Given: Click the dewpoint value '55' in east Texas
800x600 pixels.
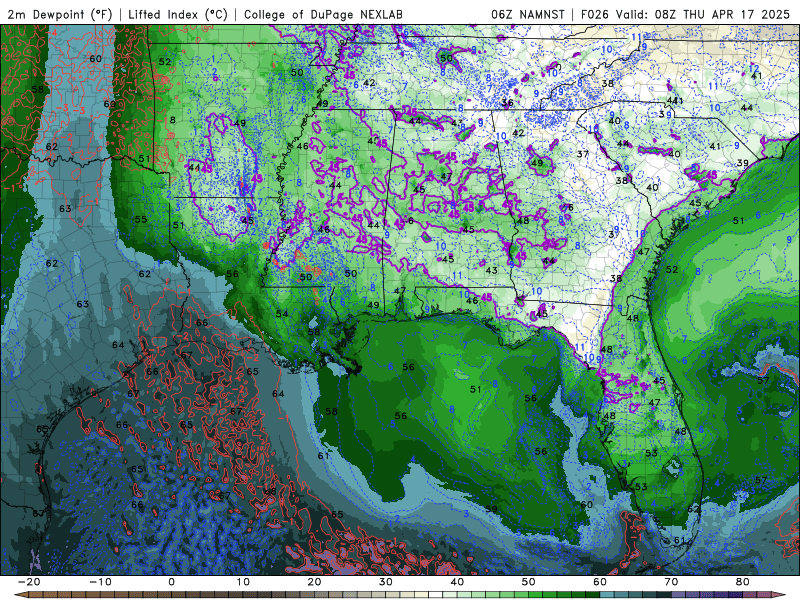Looking at the screenshot, I should coord(141,219).
